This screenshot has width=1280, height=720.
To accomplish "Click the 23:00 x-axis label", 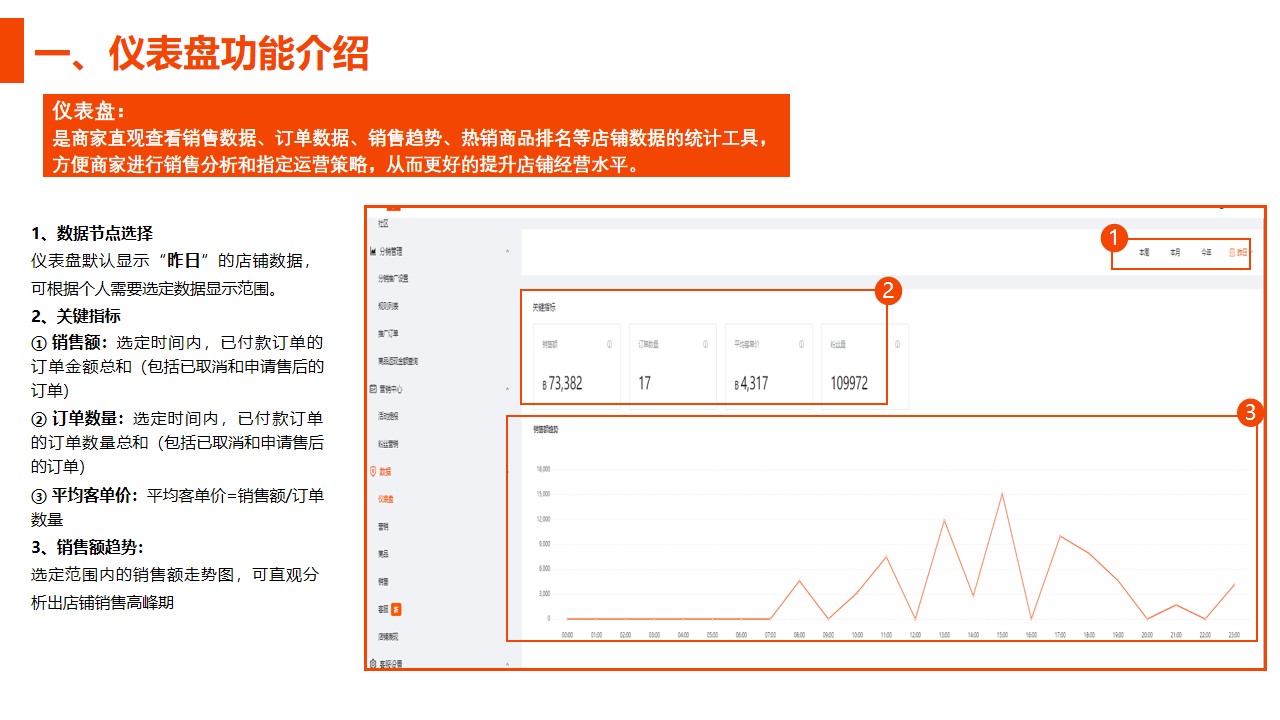I will click(x=1234, y=635).
